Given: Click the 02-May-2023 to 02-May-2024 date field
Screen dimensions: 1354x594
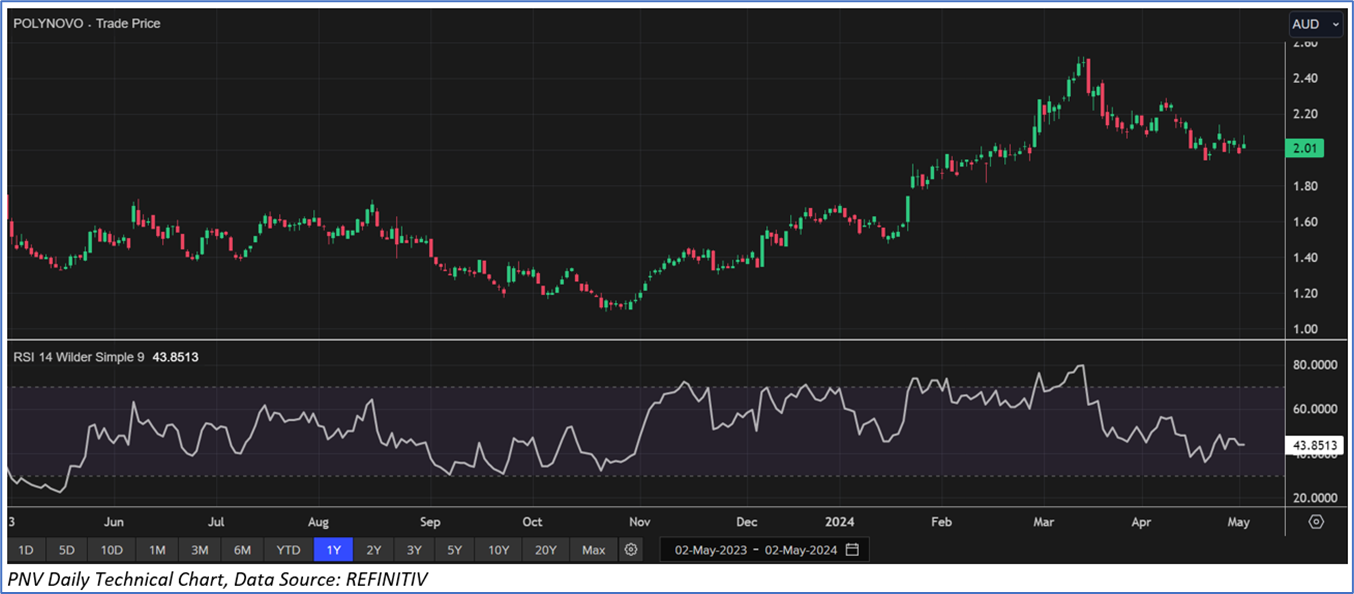Looking at the screenshot, I should (756, 550).
